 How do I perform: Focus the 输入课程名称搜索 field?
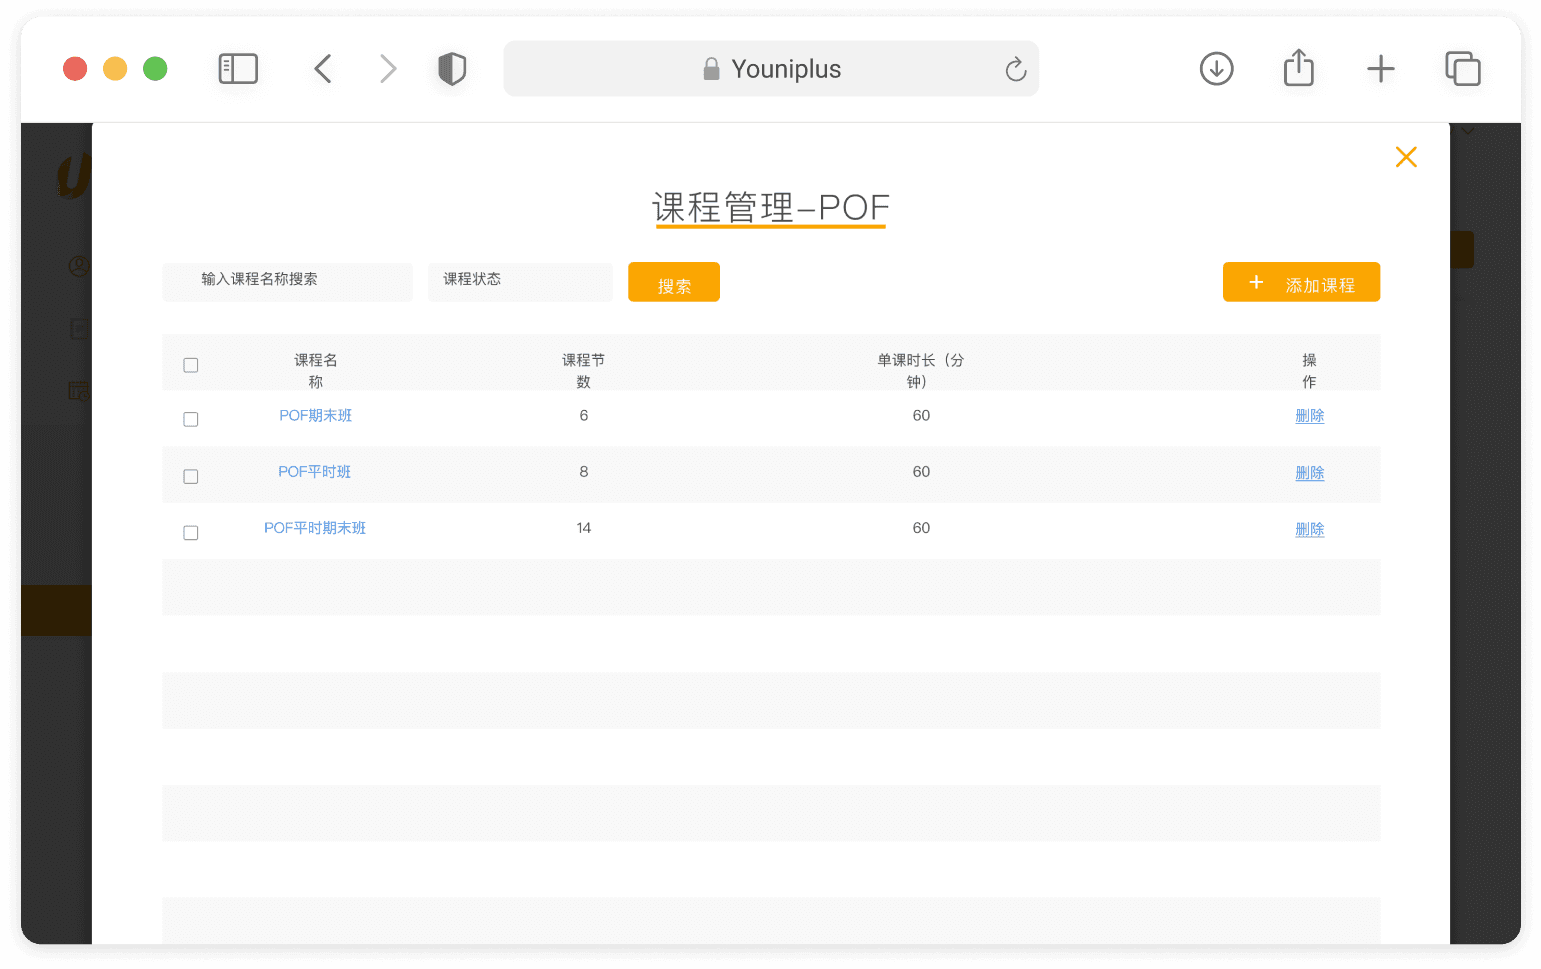(287, 281)
